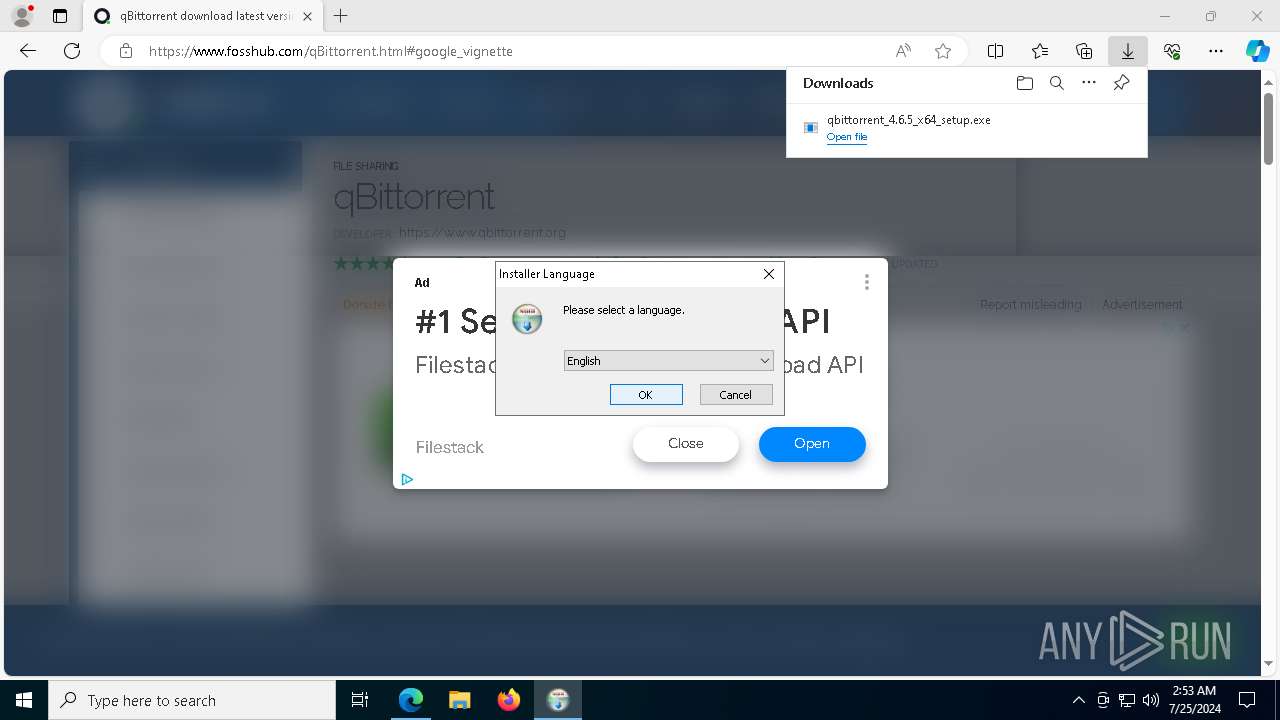
Task: Open a new browser tab
Action: 341,16
